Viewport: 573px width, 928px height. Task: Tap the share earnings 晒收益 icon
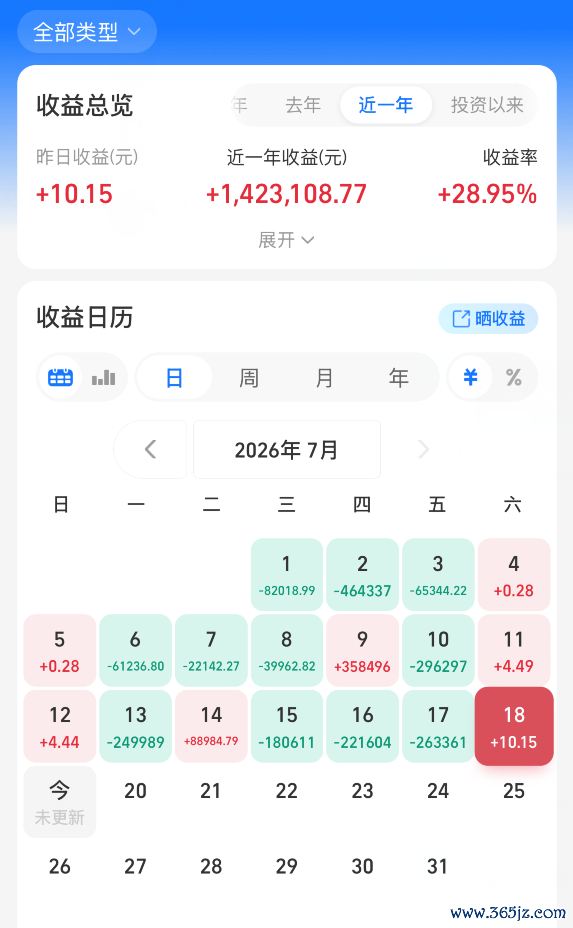462,319
